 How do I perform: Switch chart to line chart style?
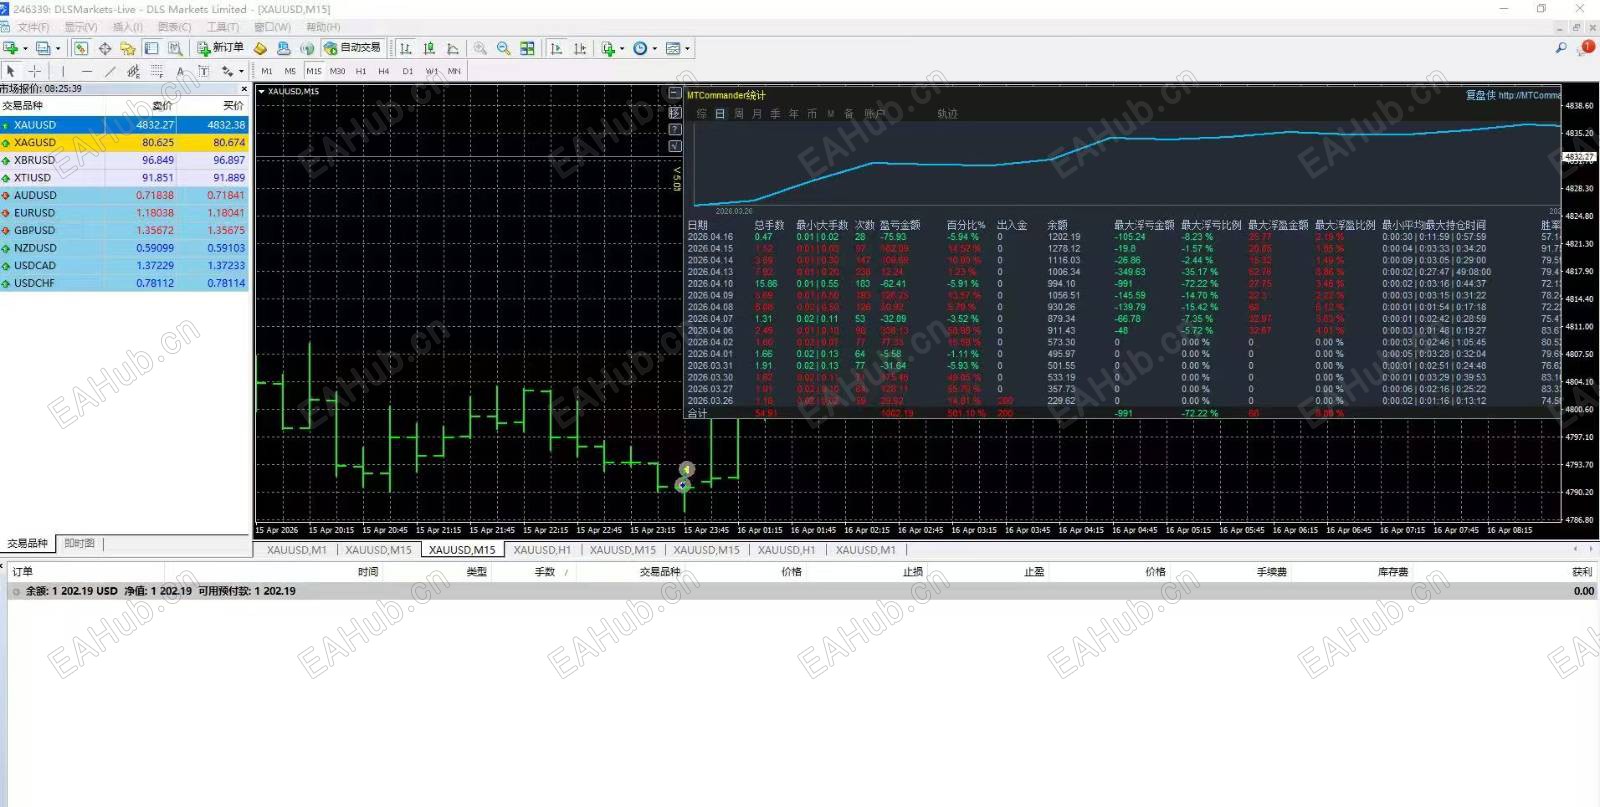click(453, 48)
